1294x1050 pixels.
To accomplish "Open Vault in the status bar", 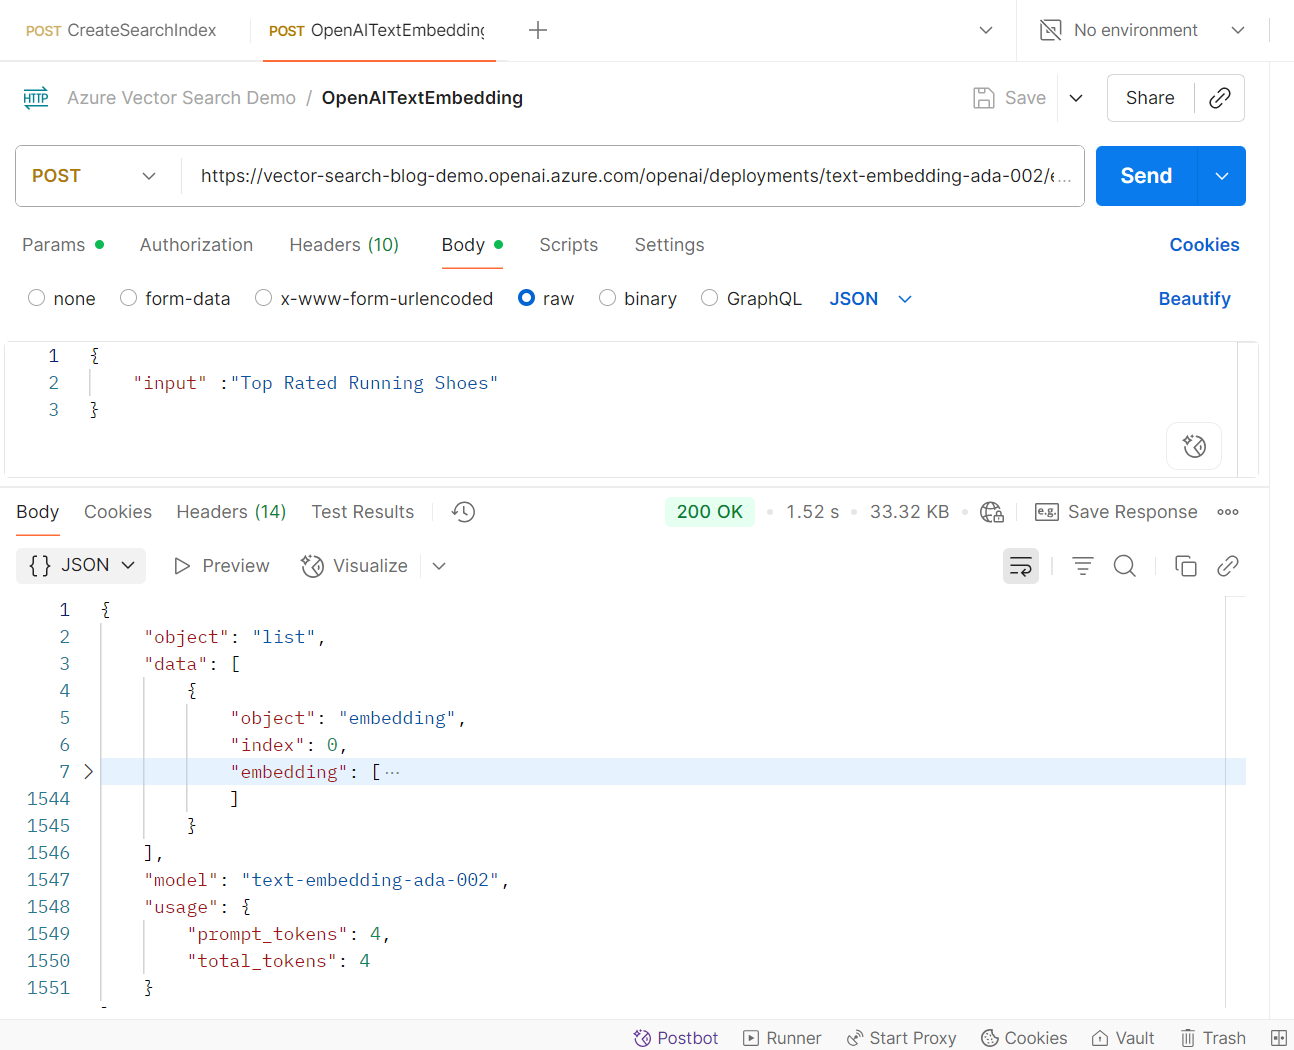I will tap(1123, 1038).
